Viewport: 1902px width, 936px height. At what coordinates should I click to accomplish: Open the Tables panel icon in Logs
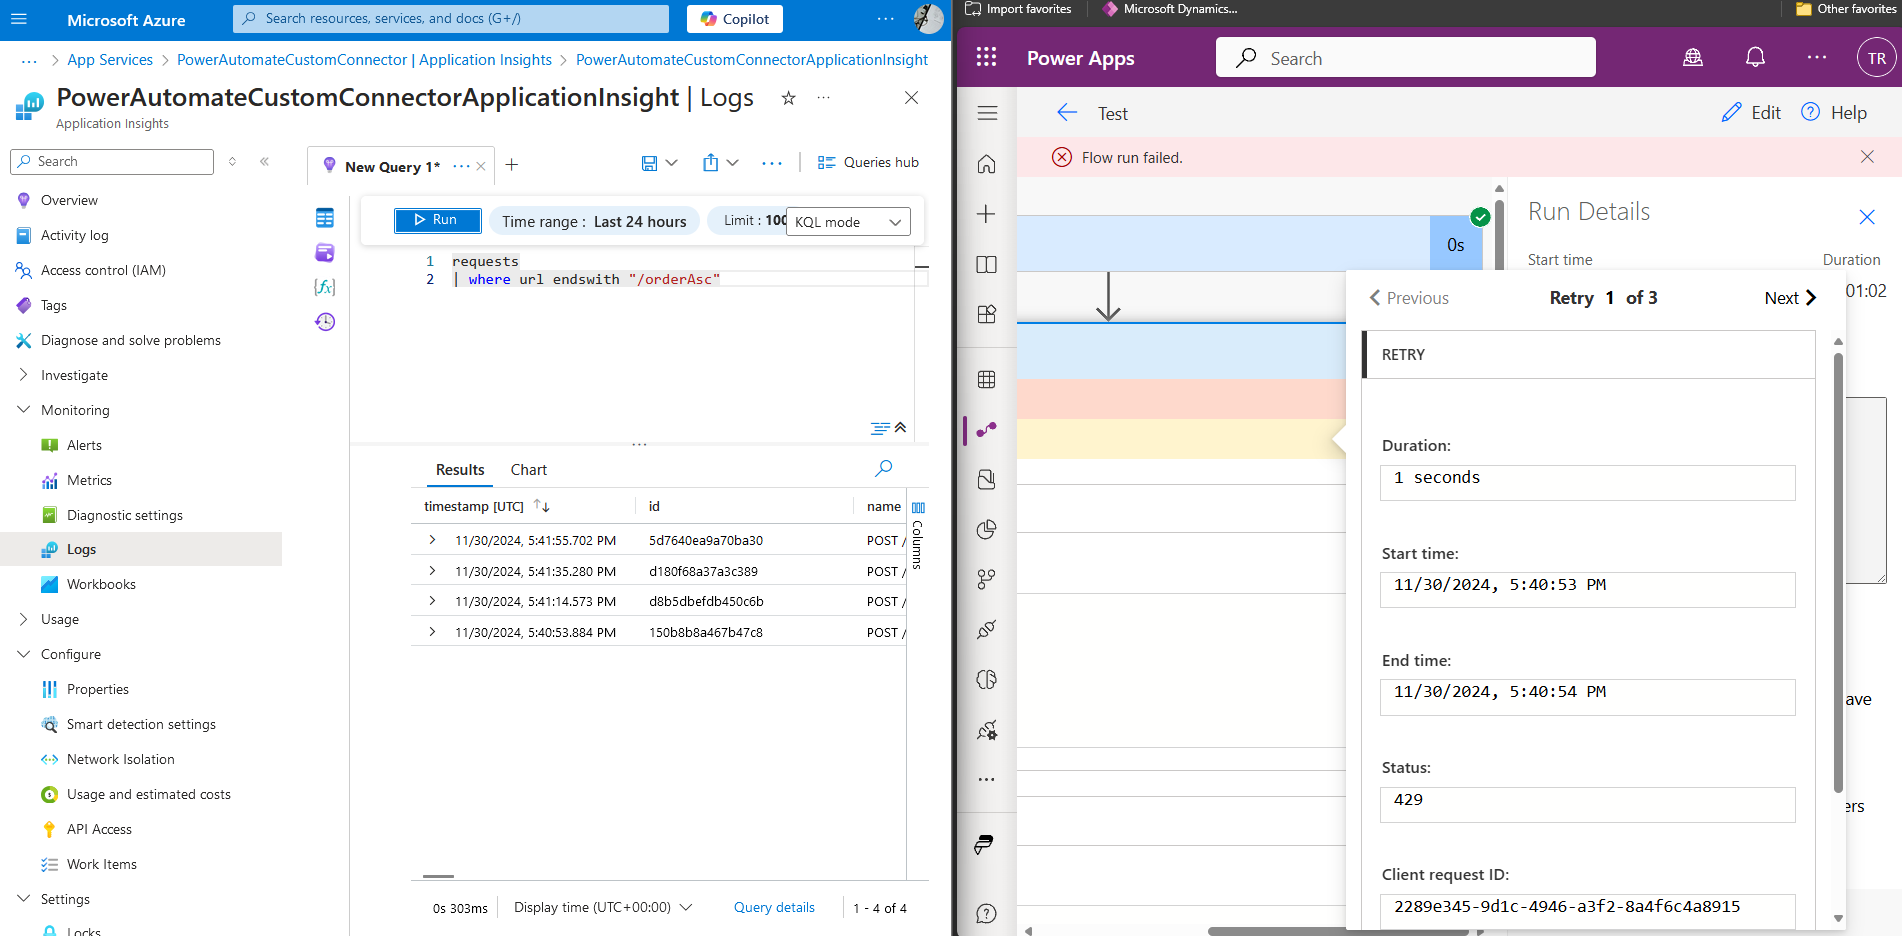[325, 218]
